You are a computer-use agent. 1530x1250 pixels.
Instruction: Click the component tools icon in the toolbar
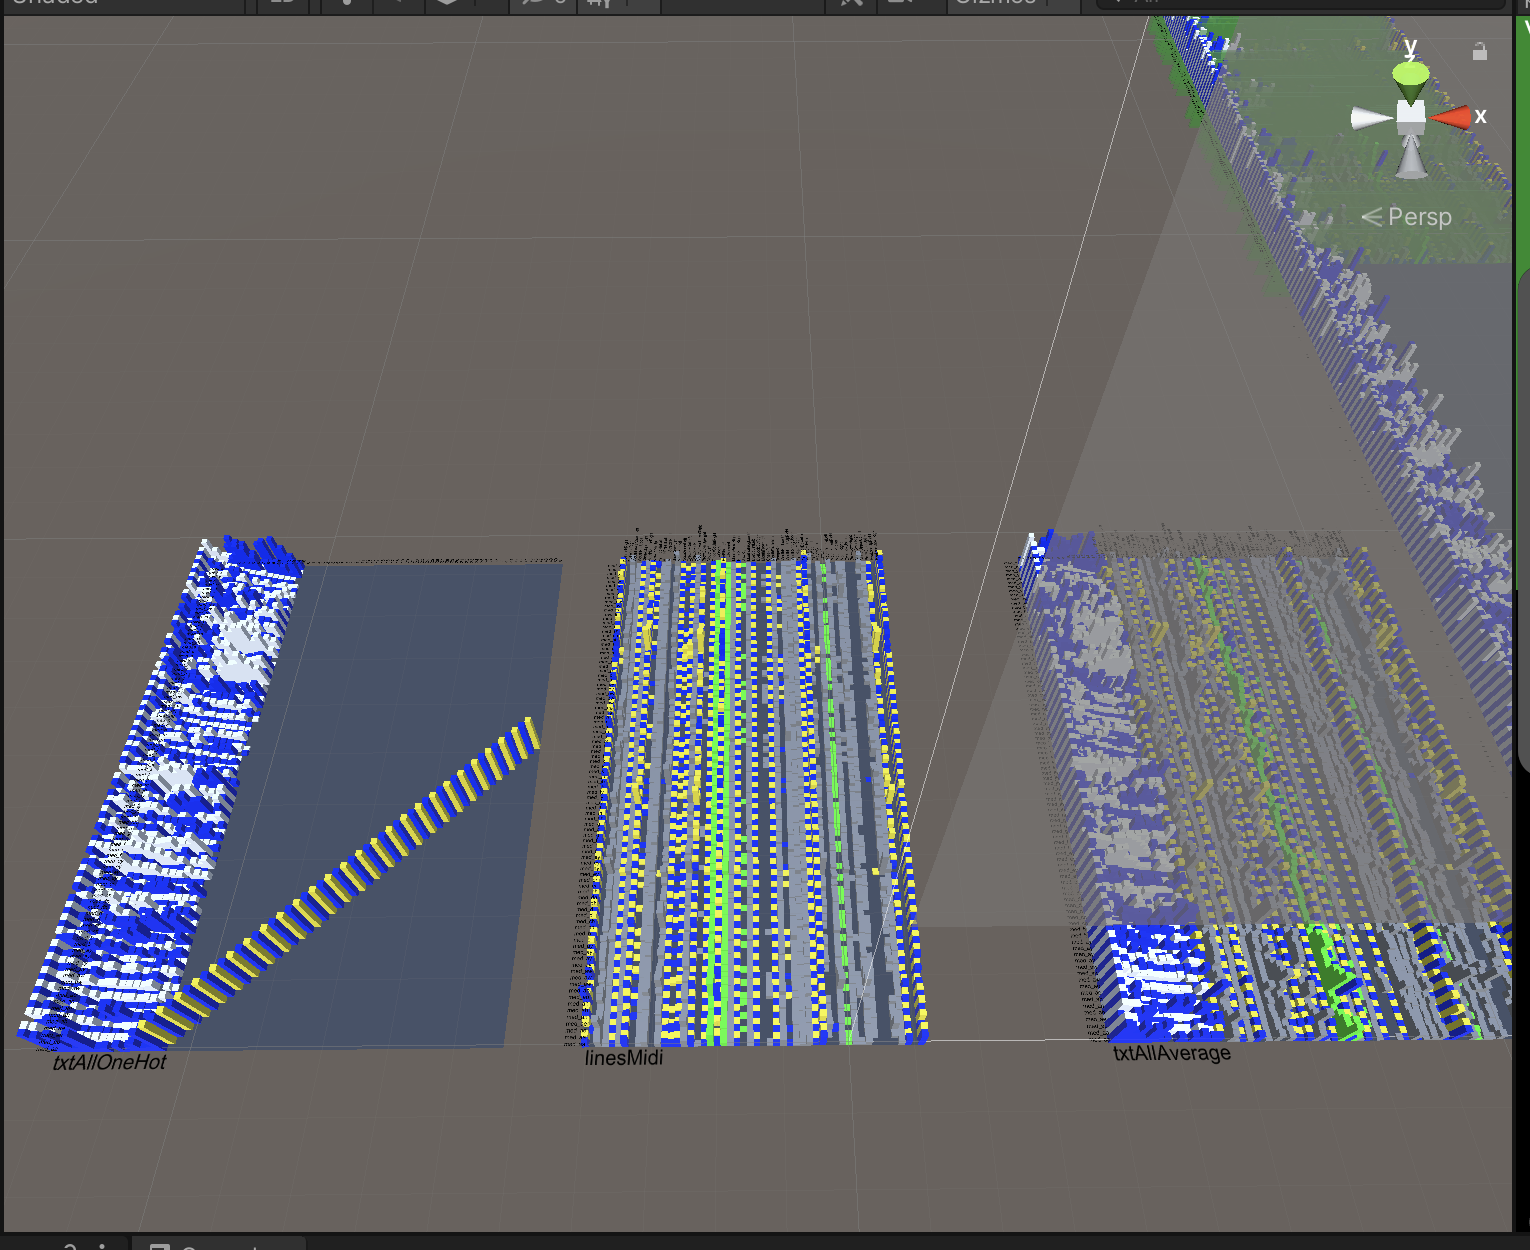coord(851,3)
